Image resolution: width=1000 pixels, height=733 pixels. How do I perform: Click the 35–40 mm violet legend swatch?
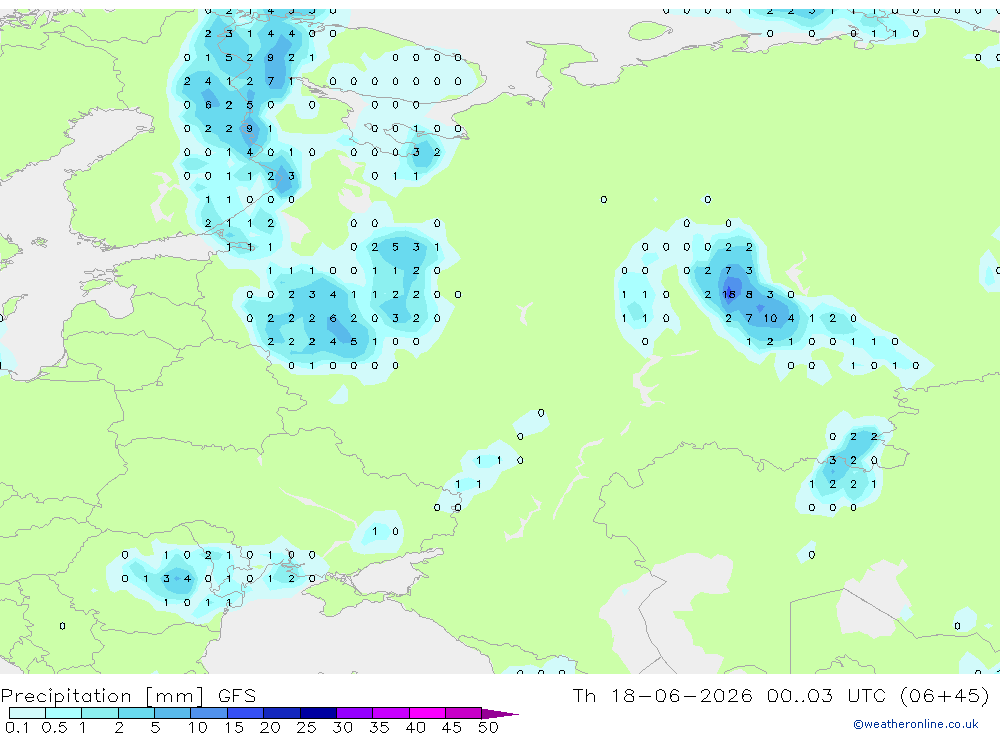[391, 713]
